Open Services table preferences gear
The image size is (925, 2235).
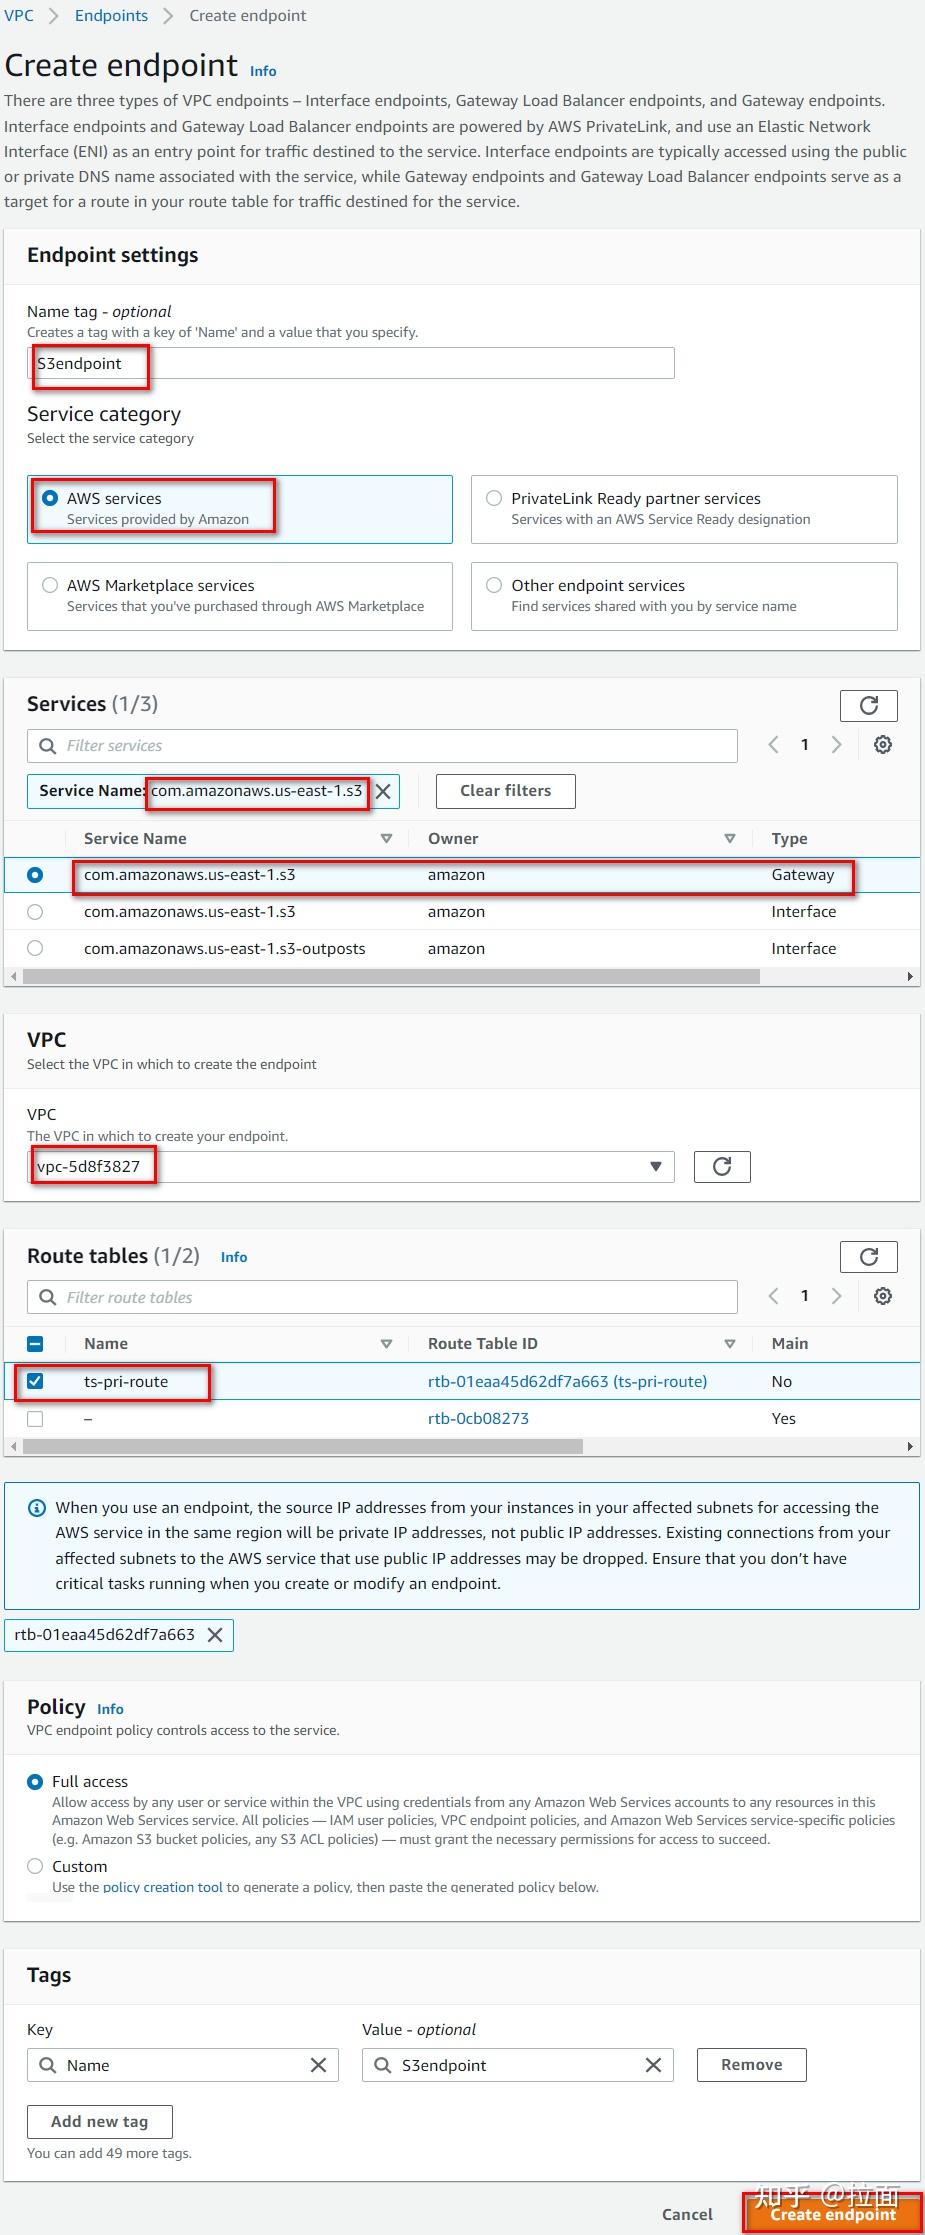tap(882, 744)
